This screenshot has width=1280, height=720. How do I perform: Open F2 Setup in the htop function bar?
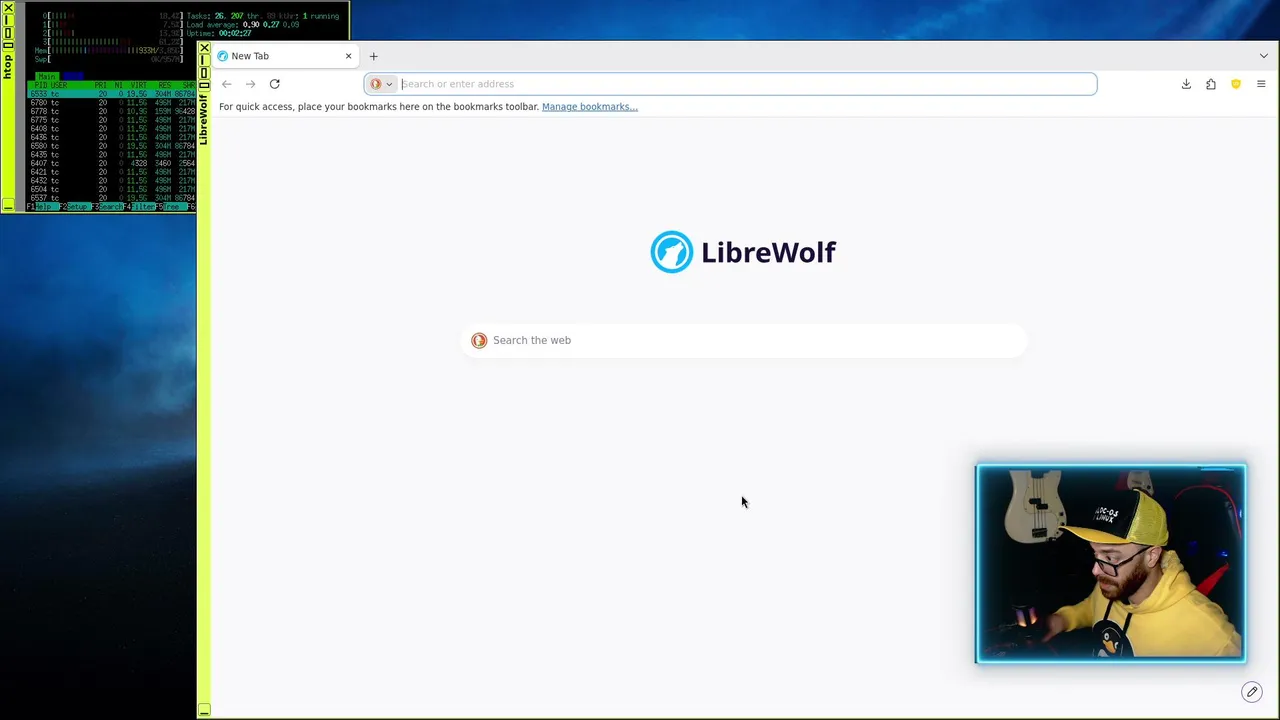point(76,207)
